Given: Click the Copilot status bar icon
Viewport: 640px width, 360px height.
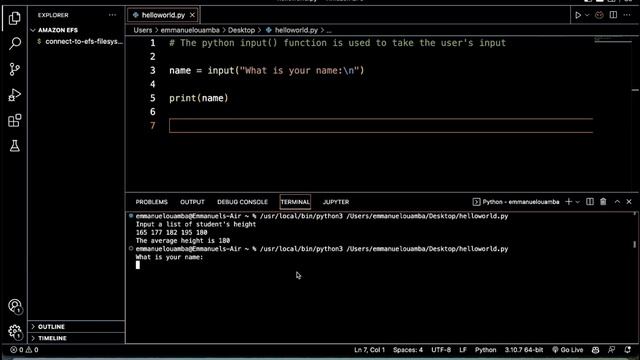Looking at the screenshot, I should coord(596,350).
